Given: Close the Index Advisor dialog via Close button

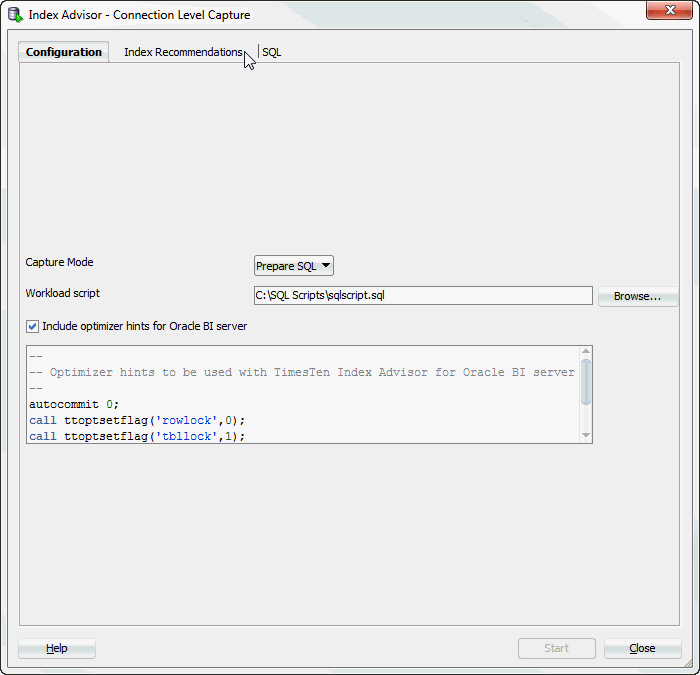Looking at the screenshot, I should point(642,648).
